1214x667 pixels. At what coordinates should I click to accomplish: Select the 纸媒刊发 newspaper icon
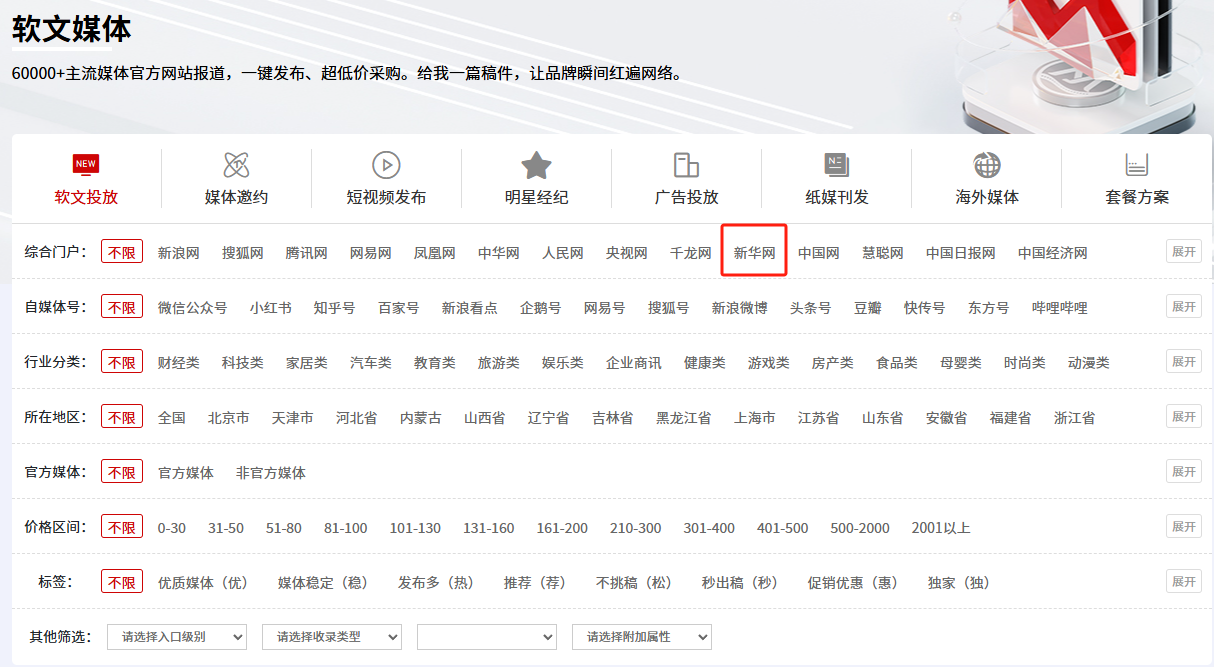point(836,165)
